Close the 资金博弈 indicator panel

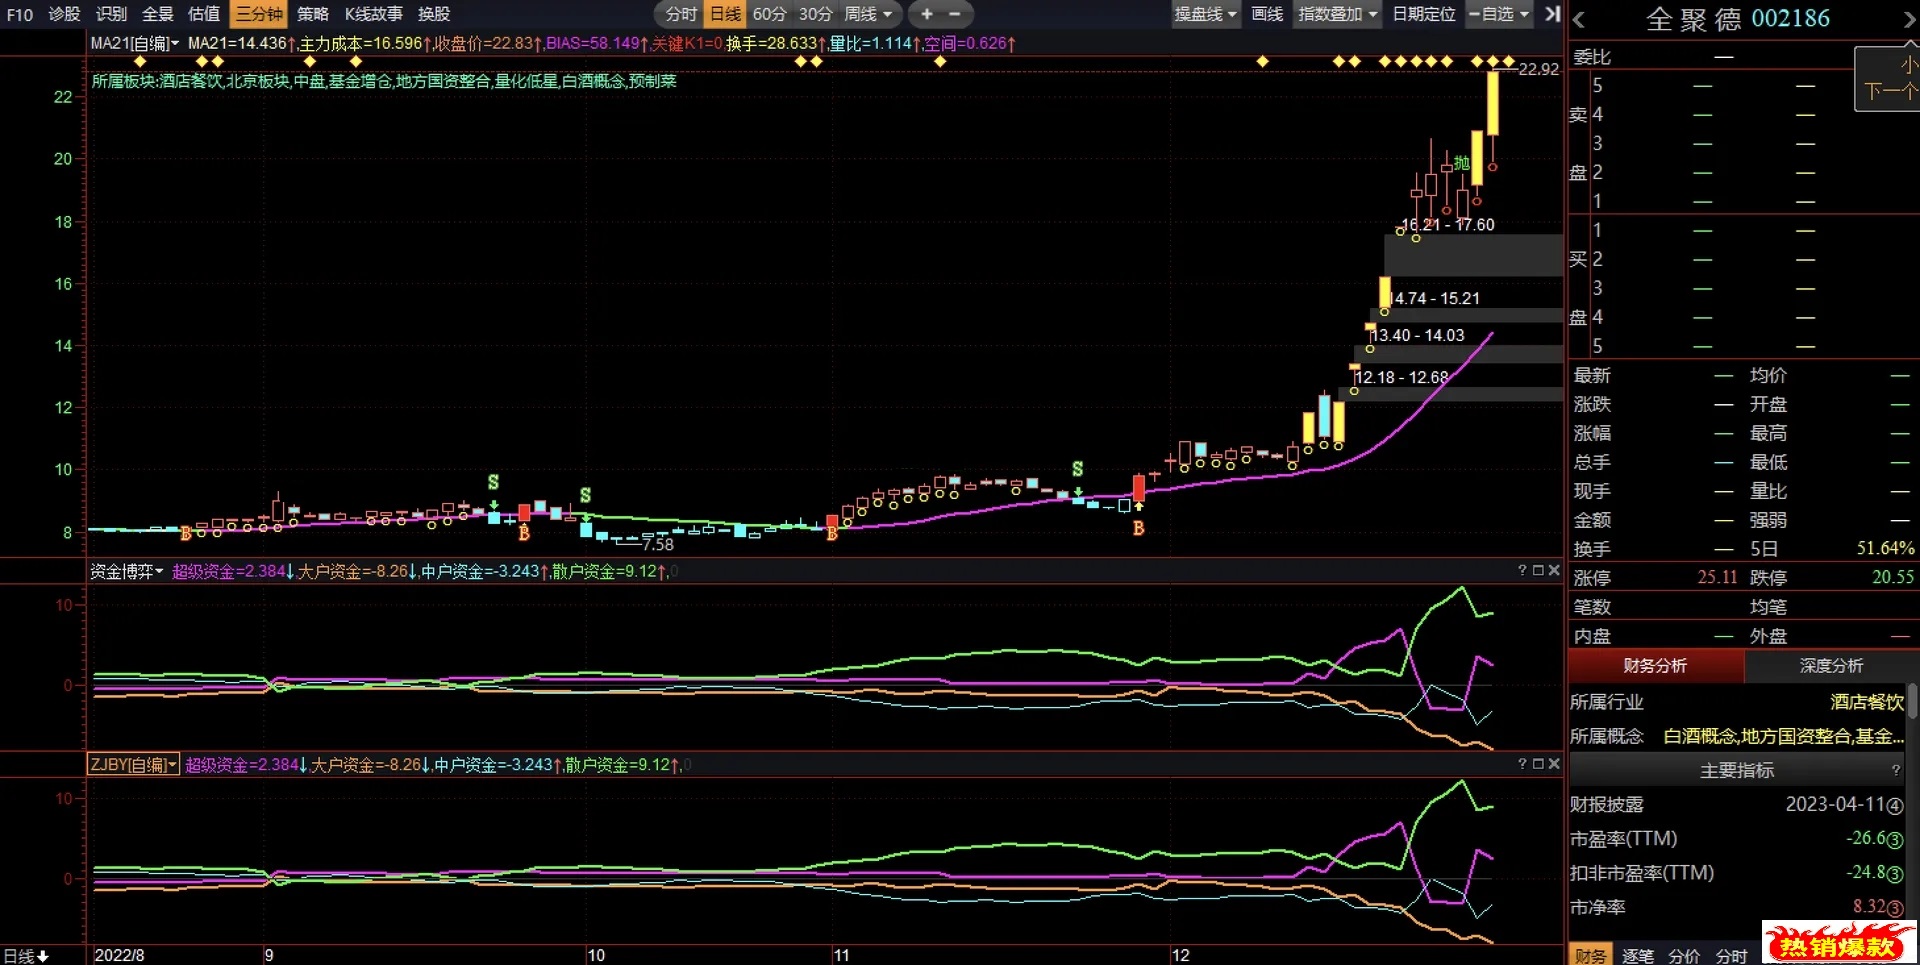(x=1554, y=570)
